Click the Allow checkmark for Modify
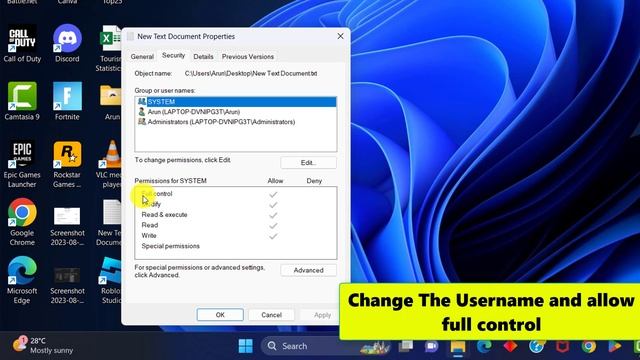 [x=273, y=204]
